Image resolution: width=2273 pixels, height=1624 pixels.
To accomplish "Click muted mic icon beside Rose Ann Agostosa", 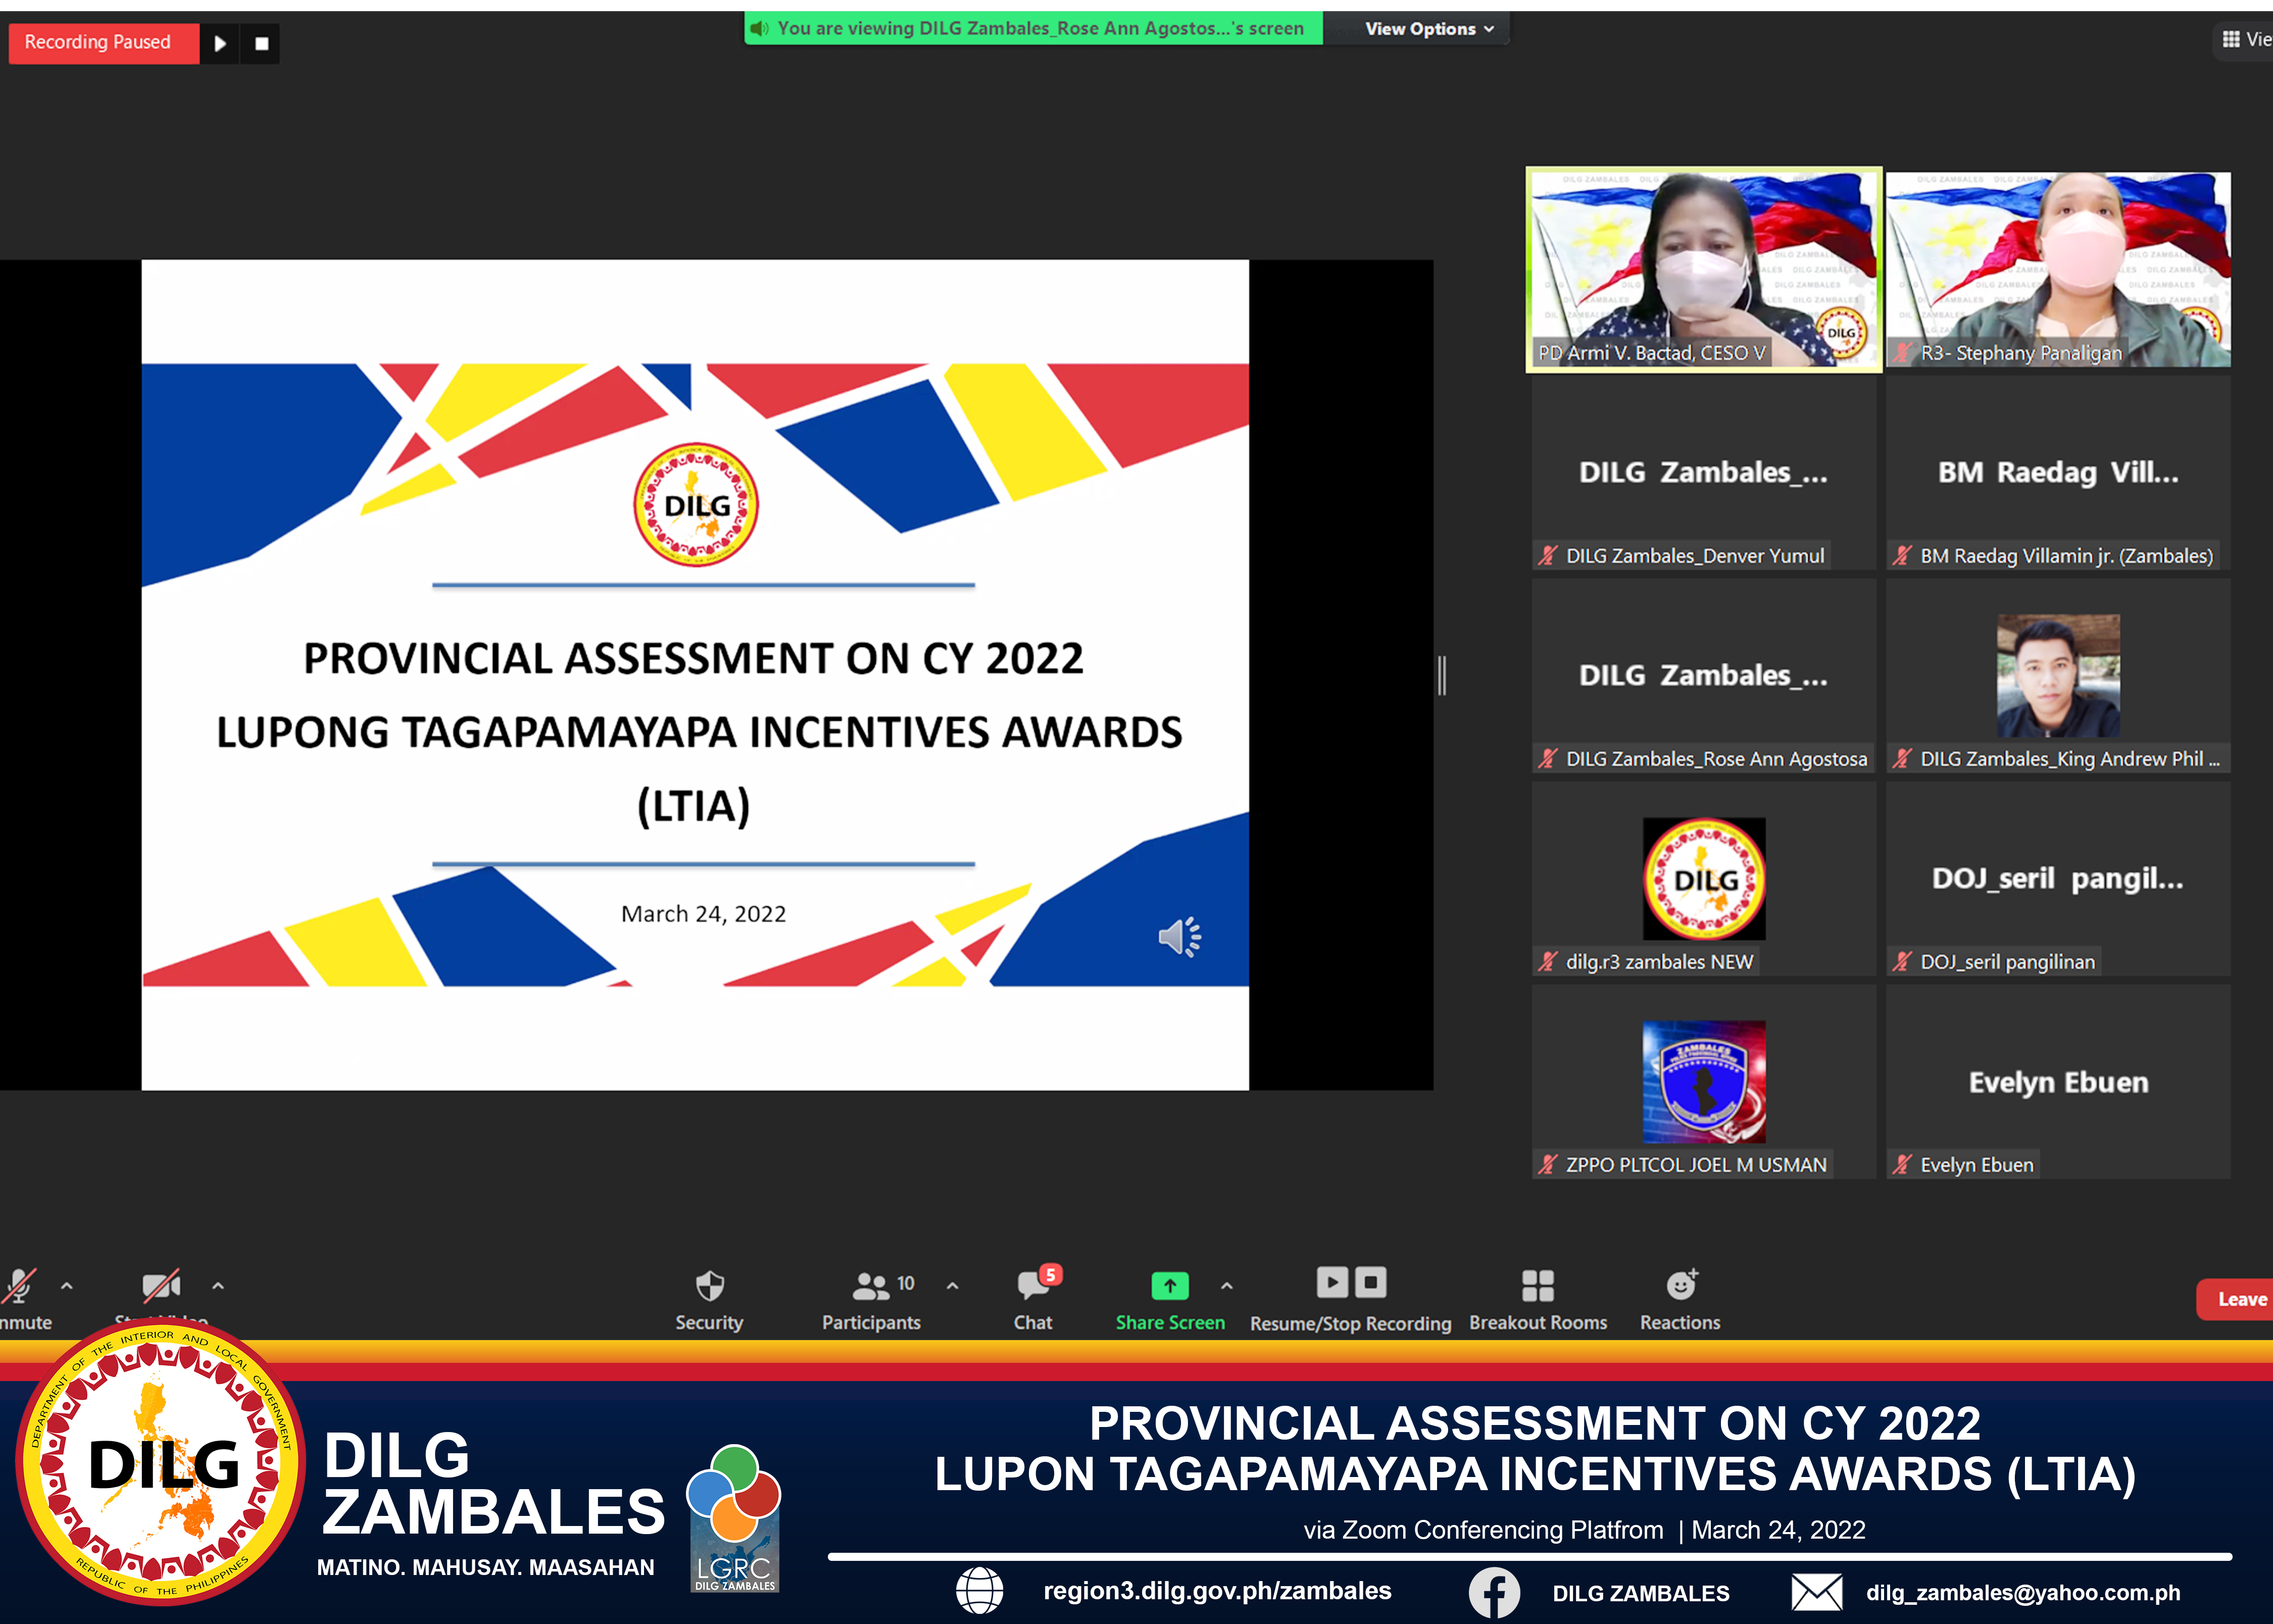I will 1548,758.
